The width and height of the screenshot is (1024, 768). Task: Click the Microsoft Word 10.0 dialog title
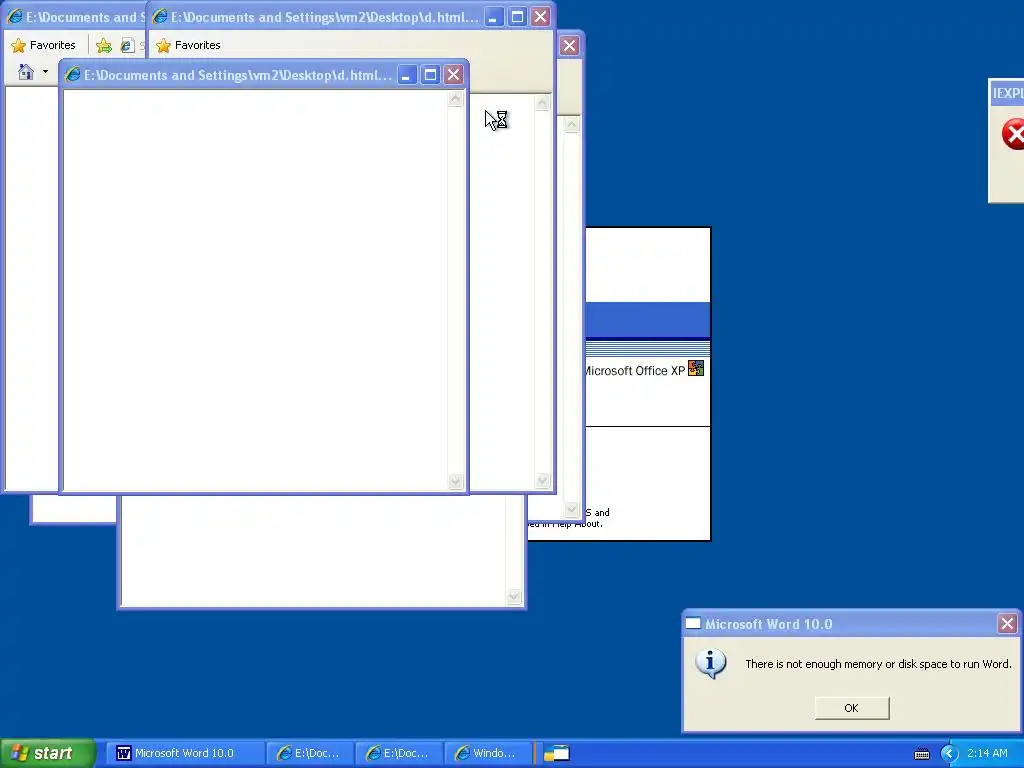(769, 624)
